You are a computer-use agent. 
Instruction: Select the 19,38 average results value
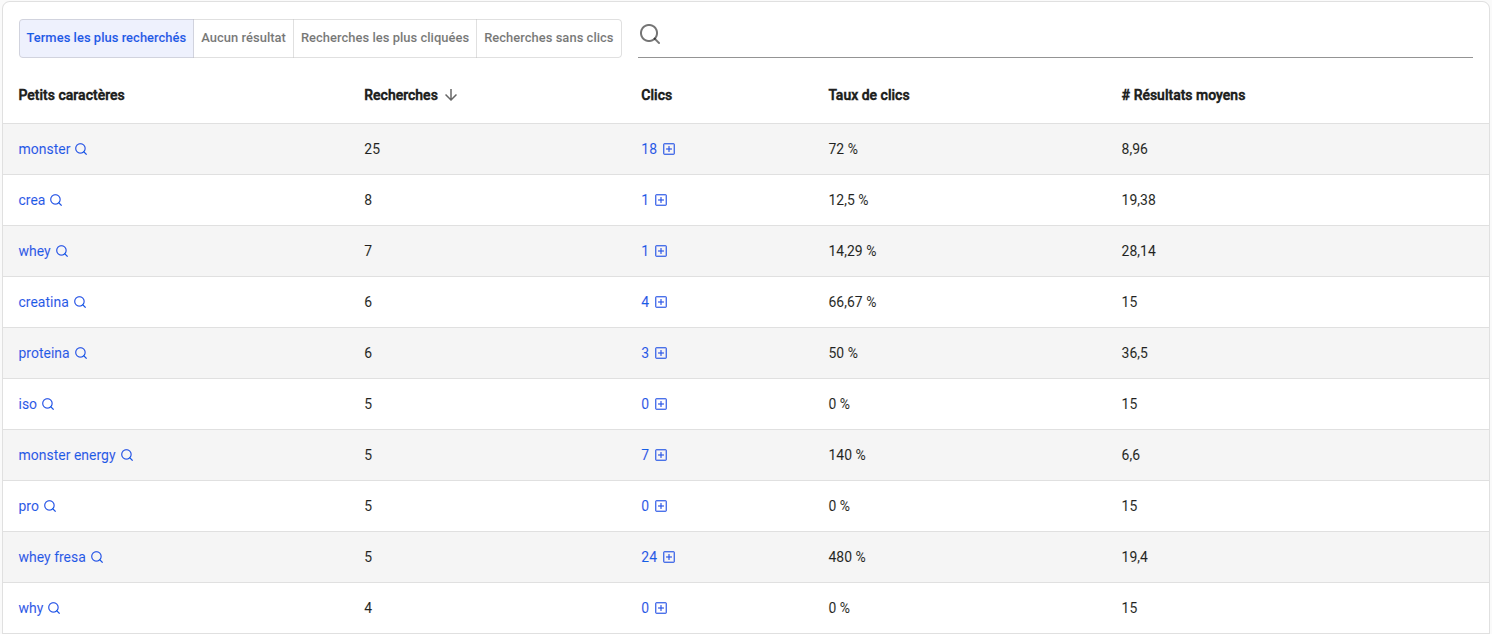(1139, 200)
